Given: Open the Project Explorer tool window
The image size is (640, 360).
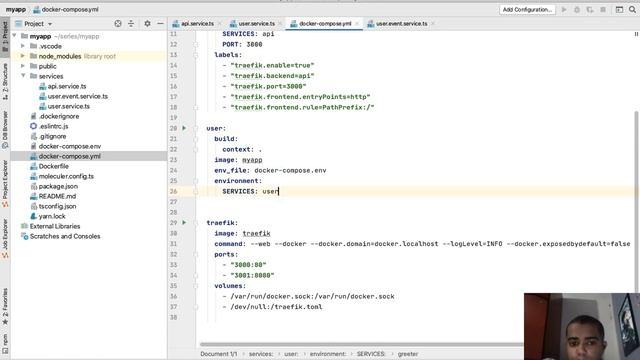Looking at the screenshot, I should 5,184.
